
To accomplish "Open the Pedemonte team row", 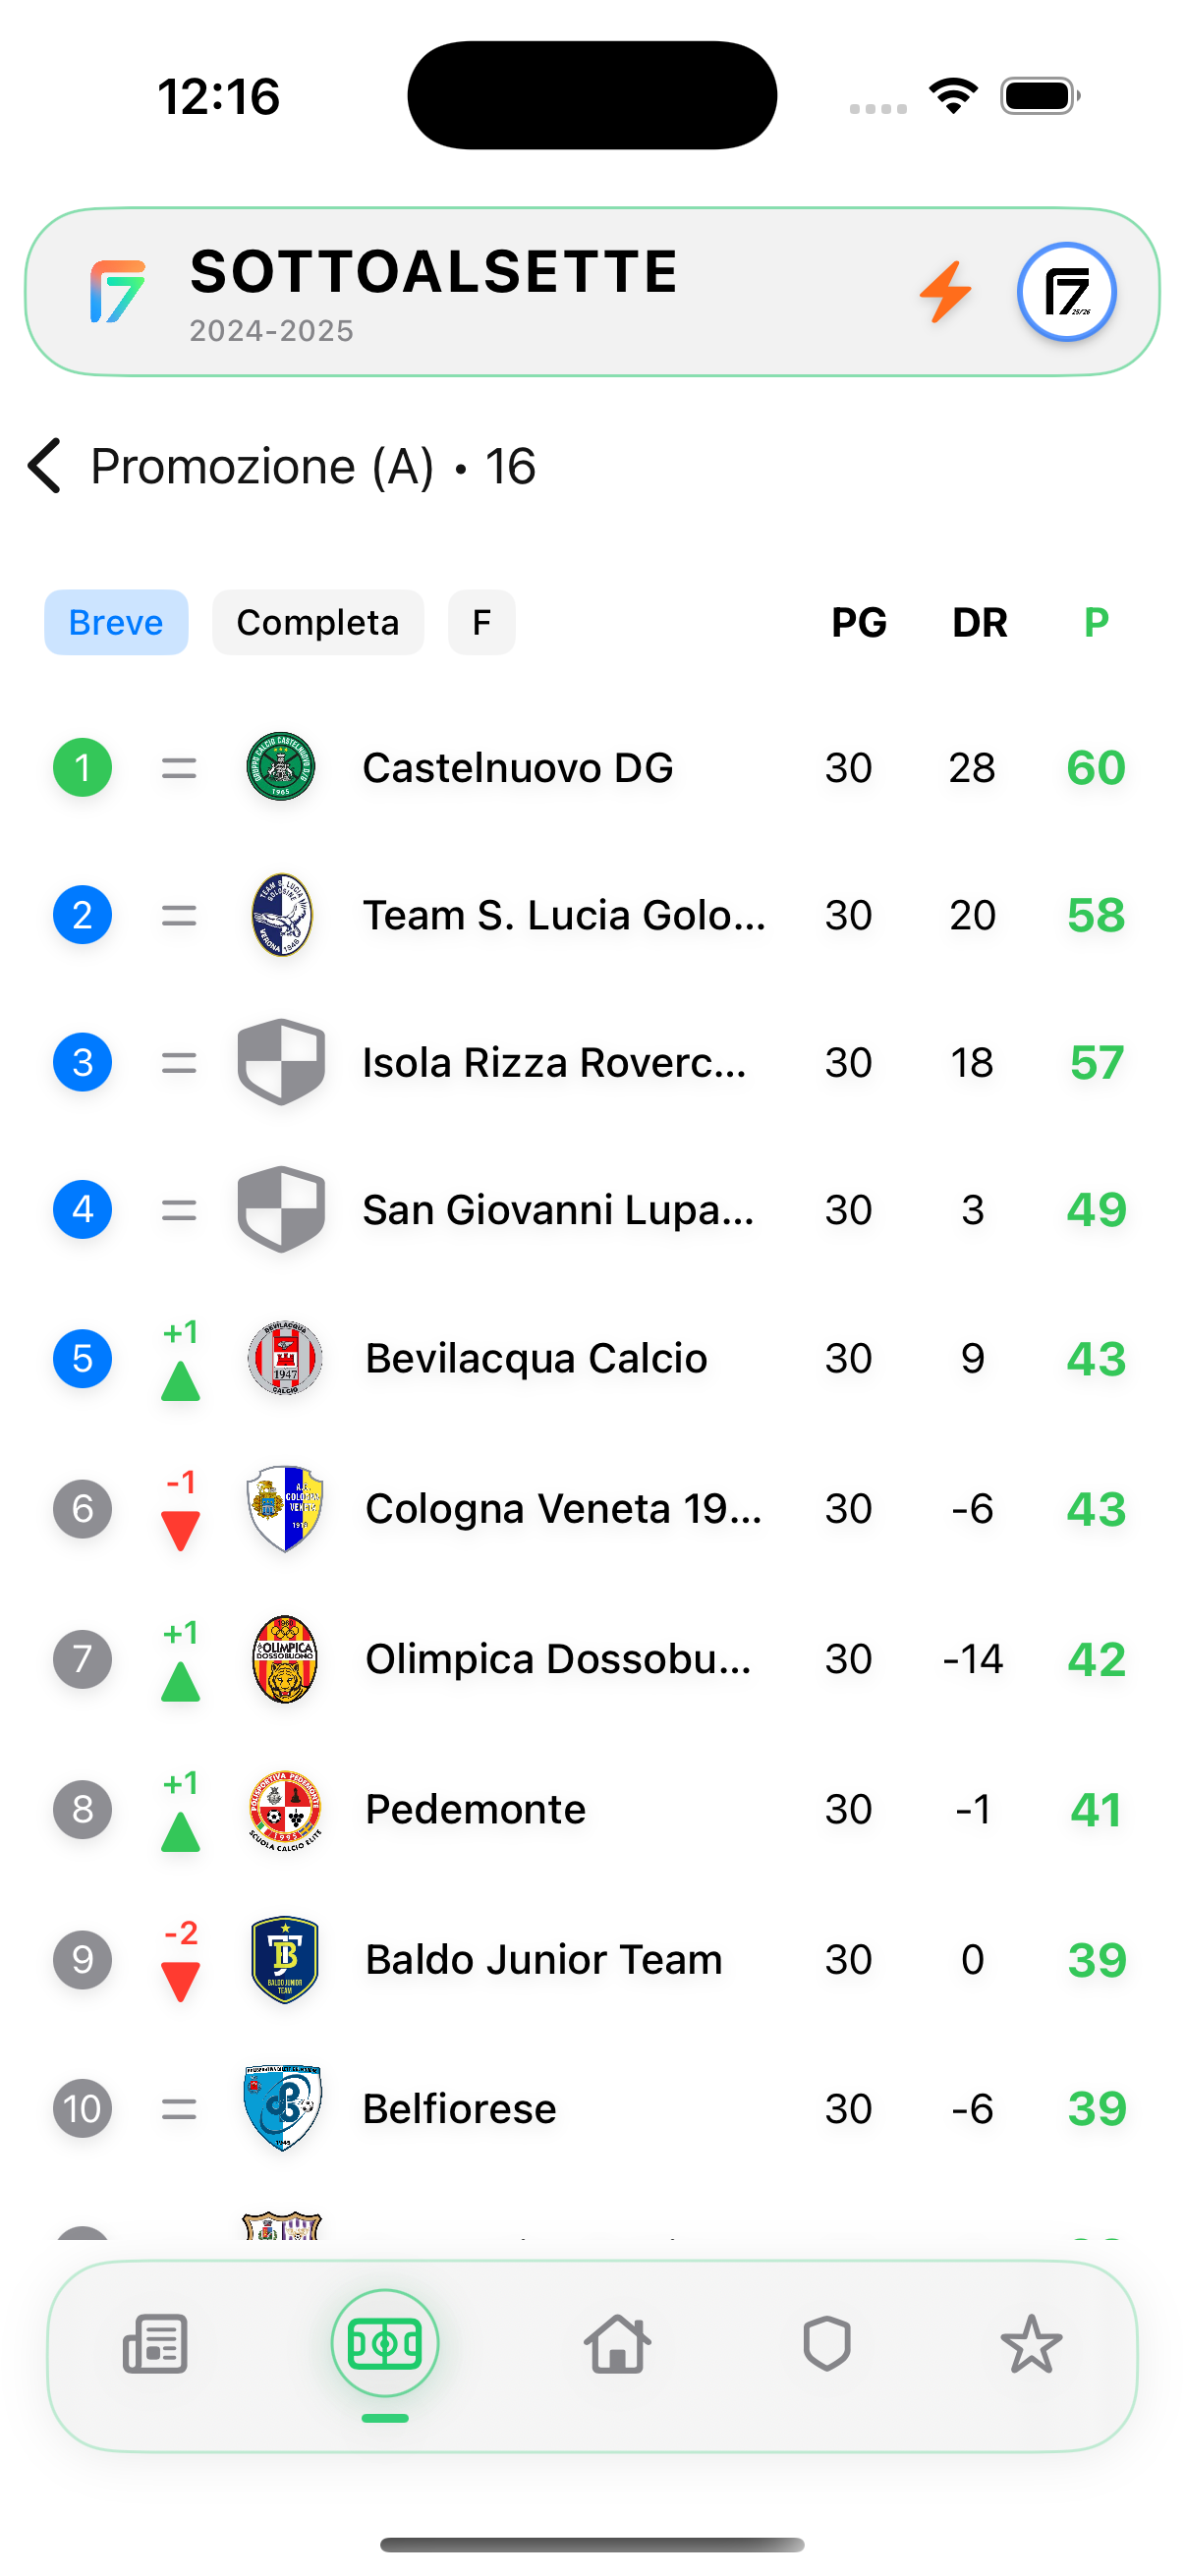I will 476,1809.
